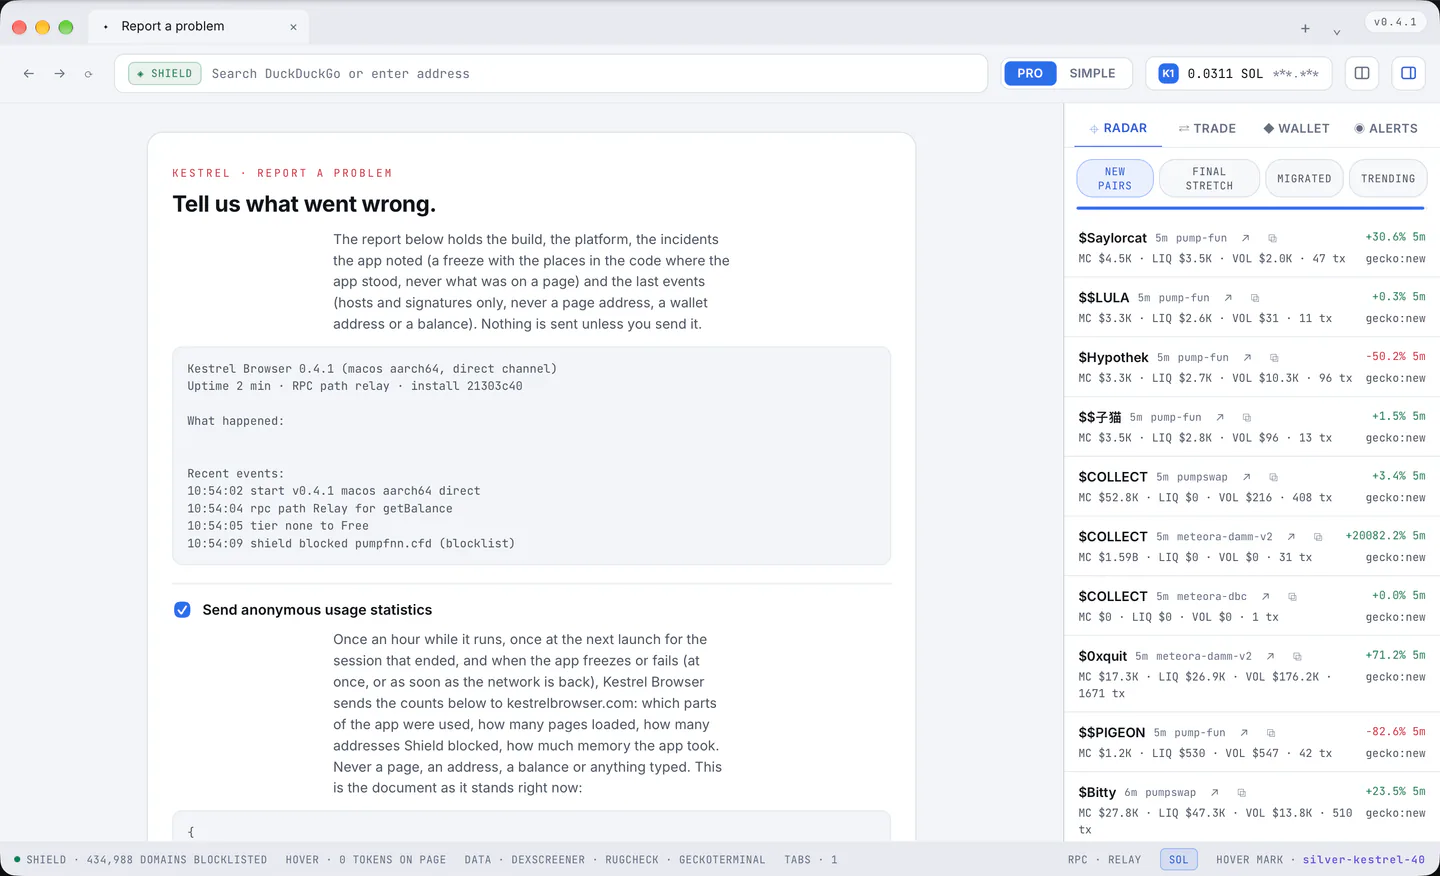The width and height of the screenshot is (1440, 876).
Task: Copy address for $$PIGEON
Action: tap(1271, 733)
